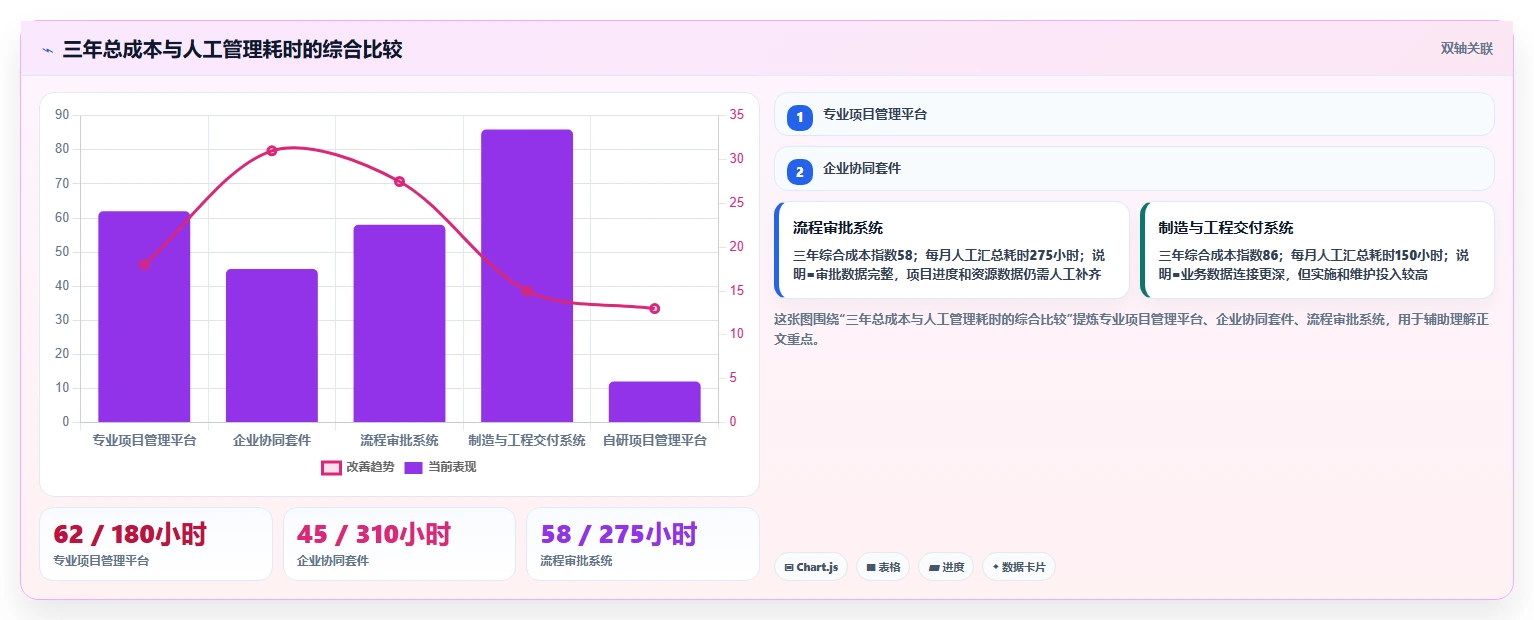
Task: Click the 45 / 310小时 stat card
Action: click(399, 544)
